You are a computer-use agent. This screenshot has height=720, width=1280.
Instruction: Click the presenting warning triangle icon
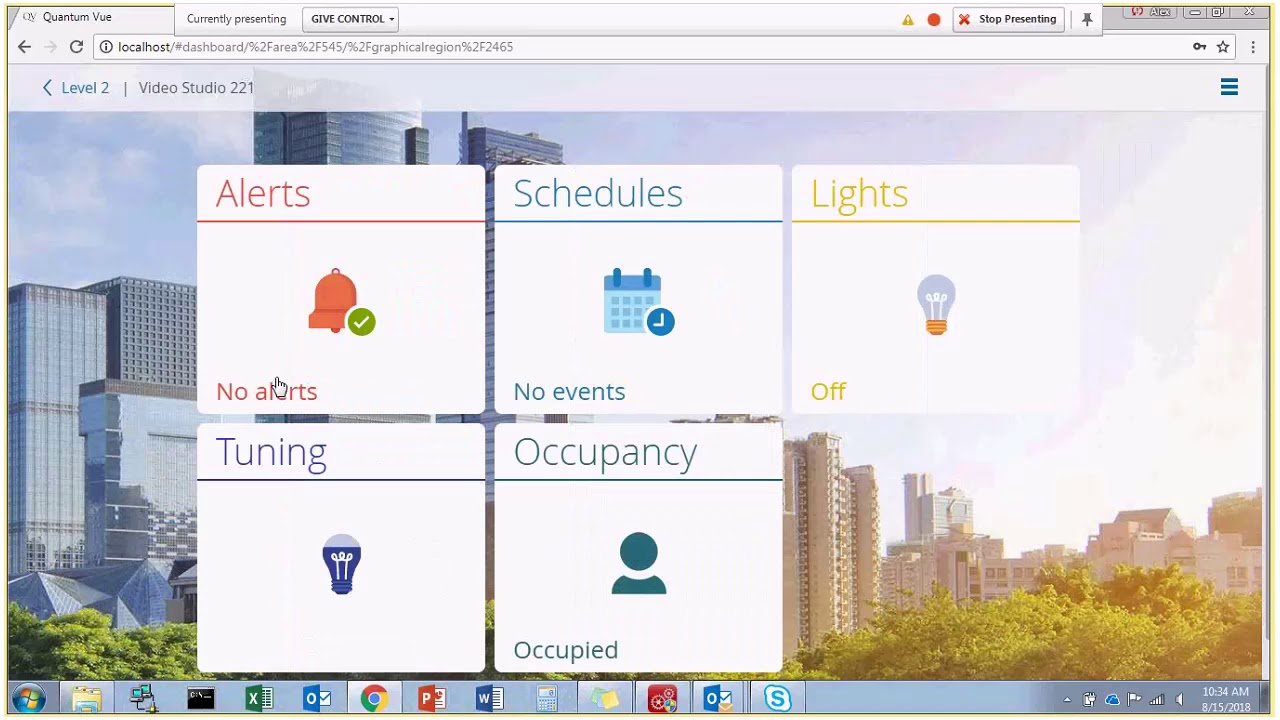click(x=908, y=19)
